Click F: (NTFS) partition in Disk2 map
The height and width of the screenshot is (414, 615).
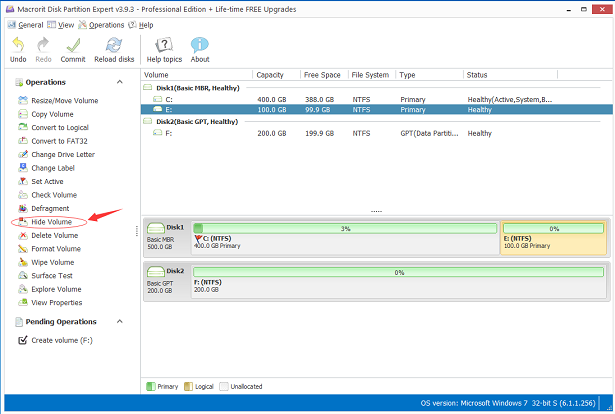(399, 282)
